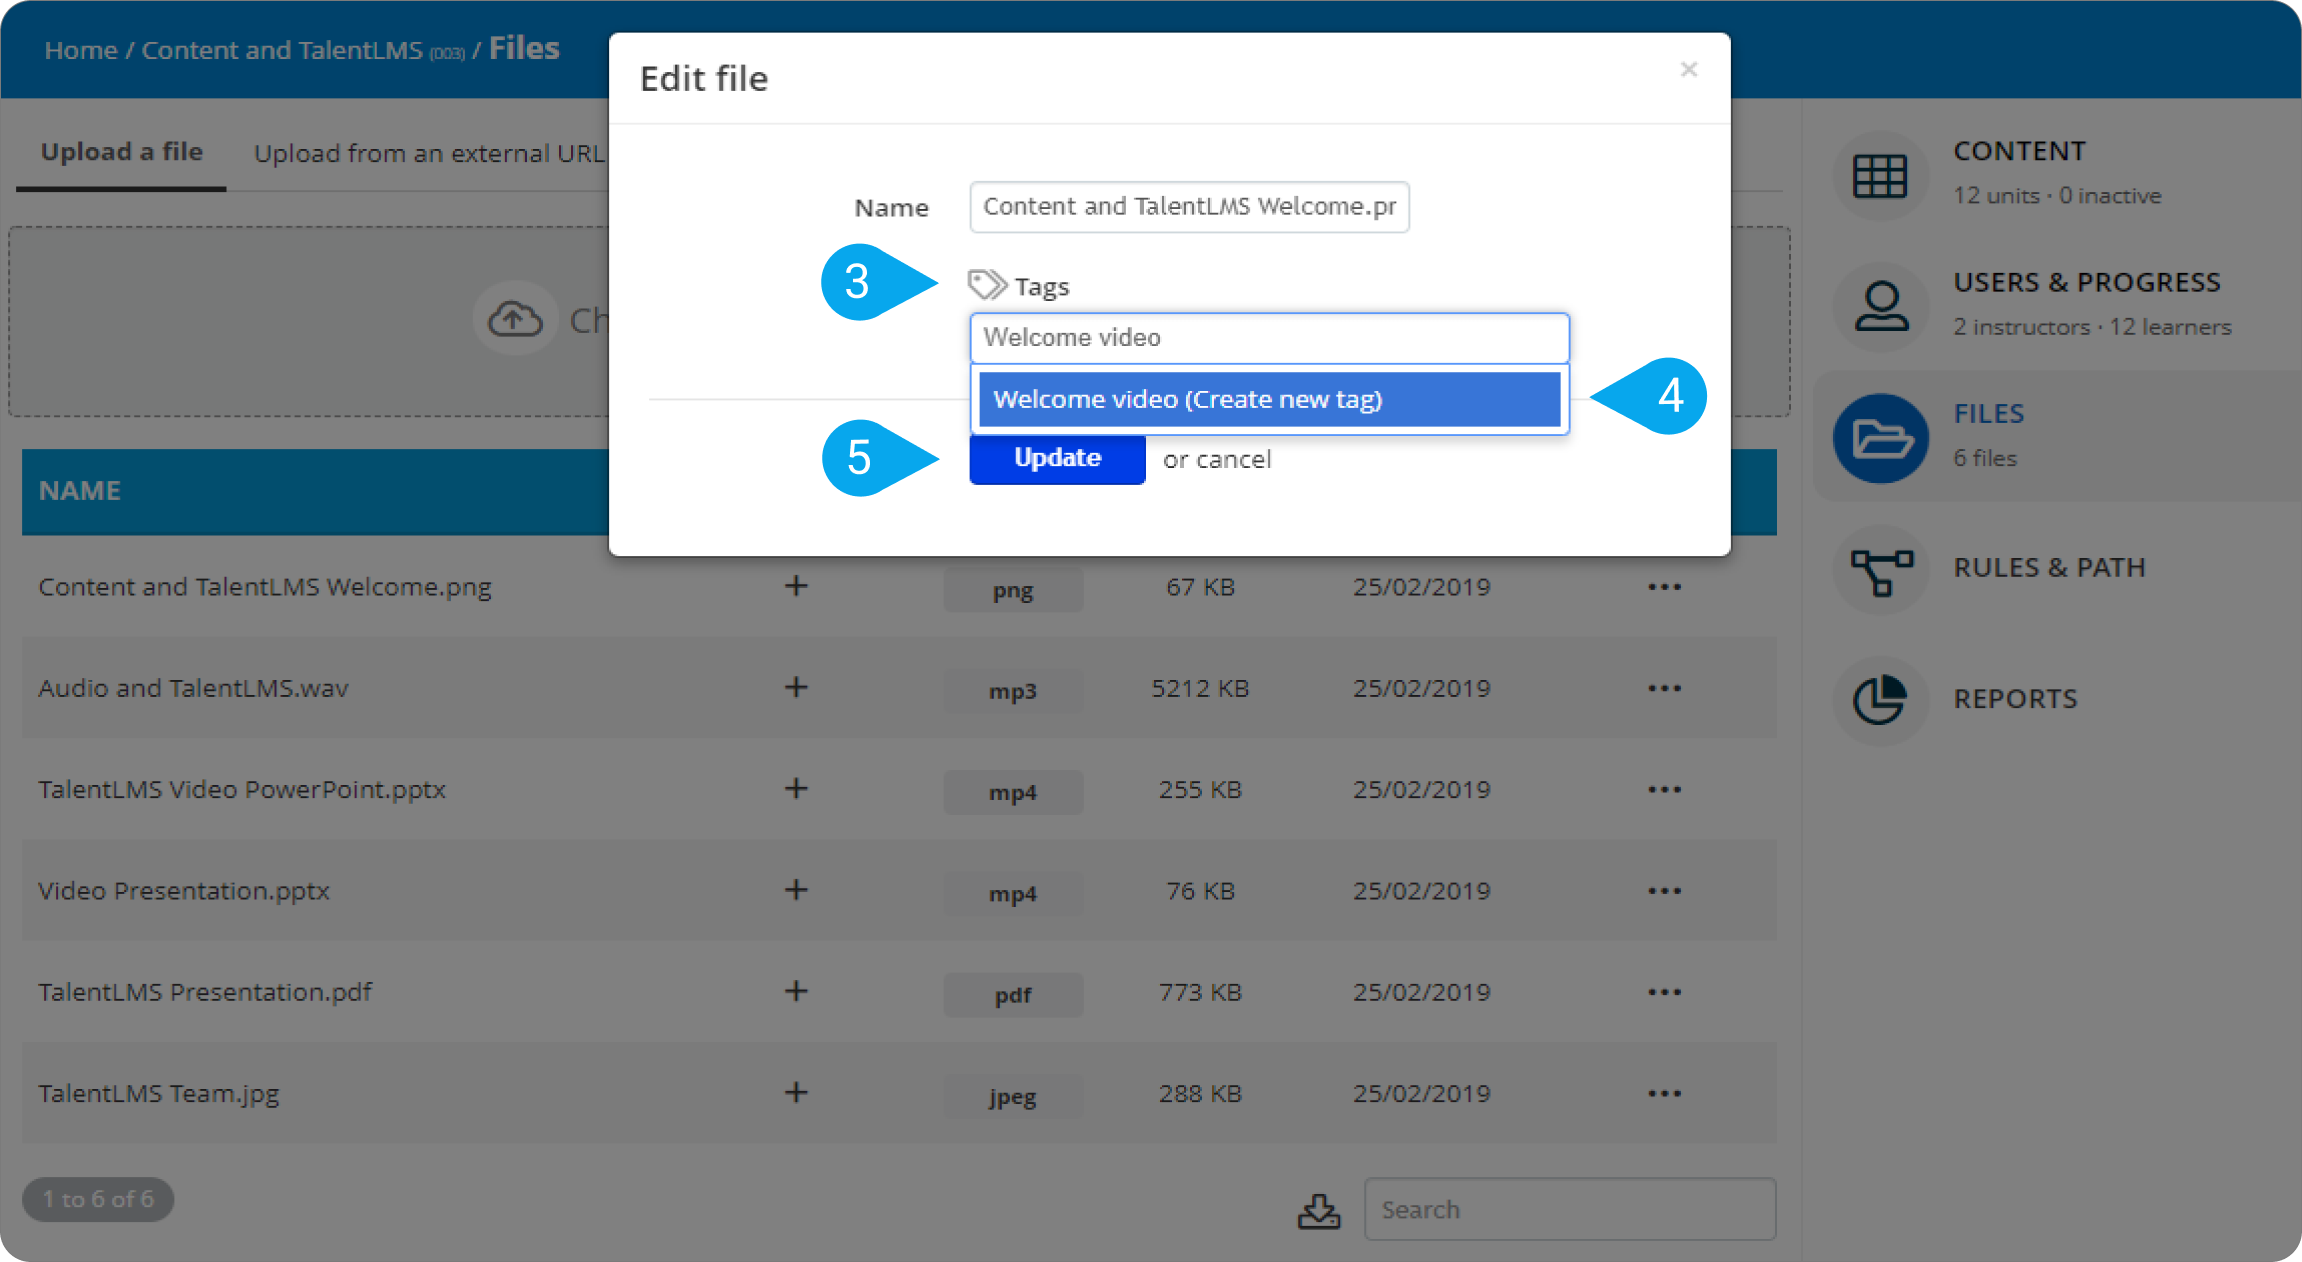The image size is (2302, 1262).
Task: Click the '5212 KB' size value
Action: 1200,688
